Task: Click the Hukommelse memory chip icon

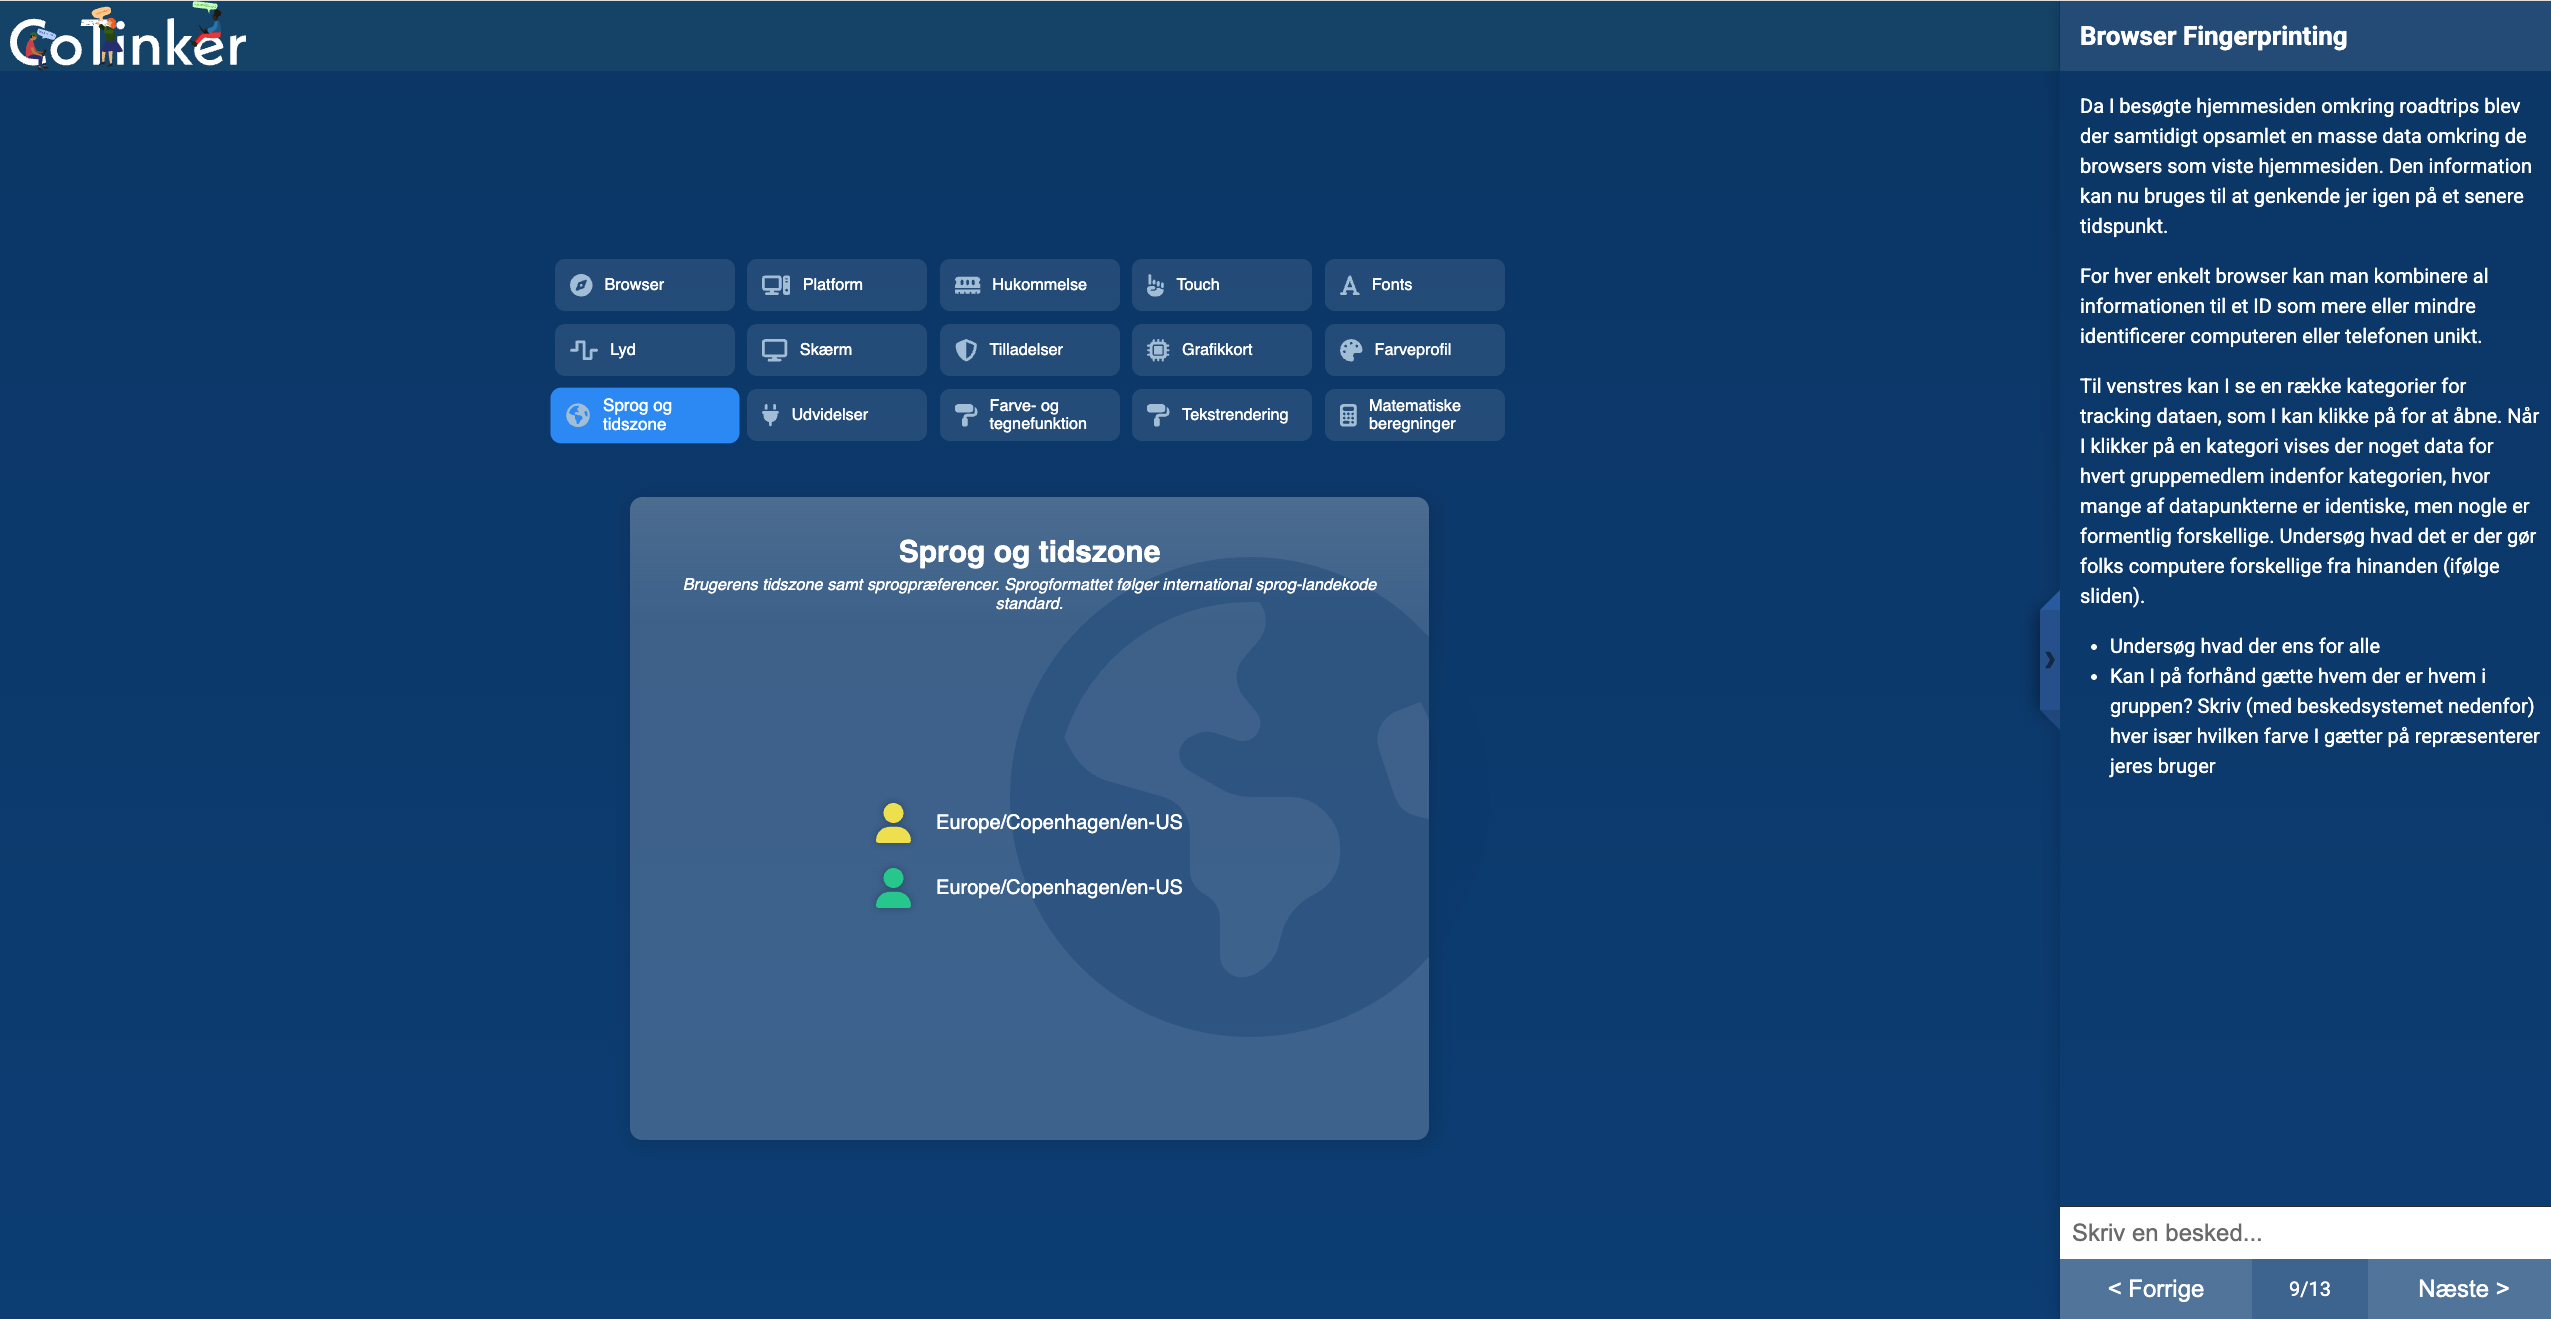Action: click(967, 285)
